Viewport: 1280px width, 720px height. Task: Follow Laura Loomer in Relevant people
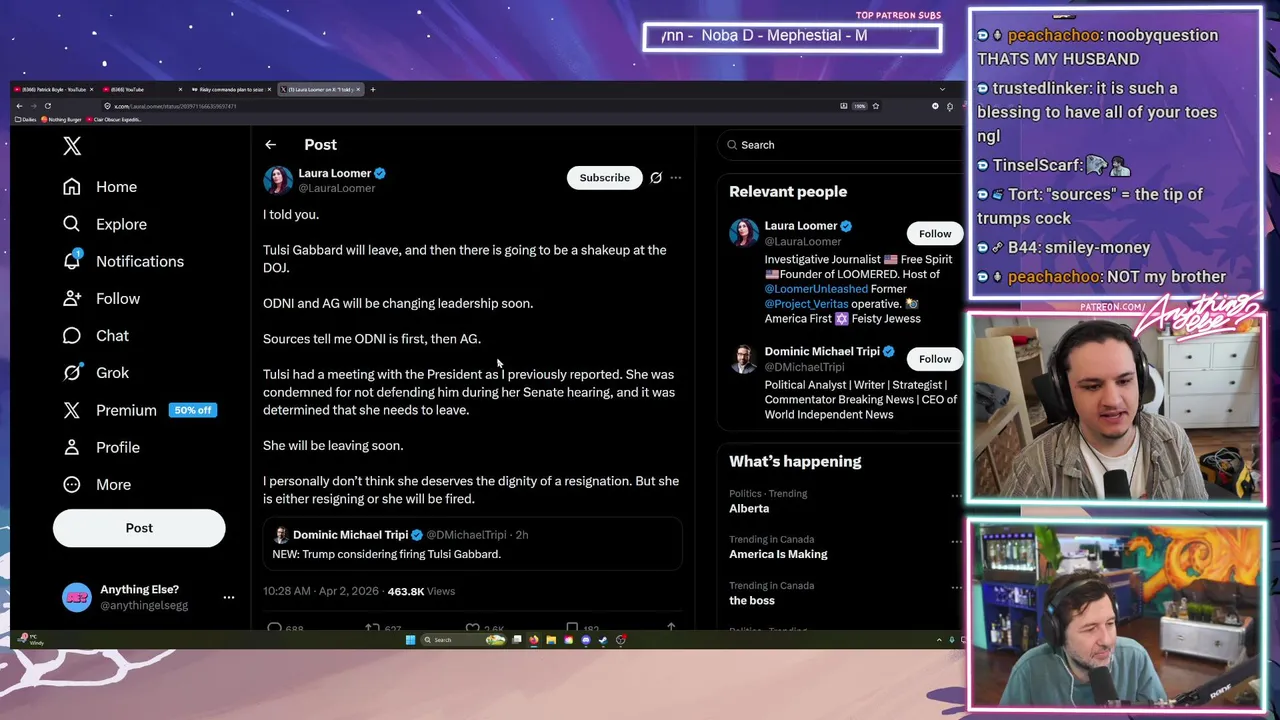point(935,233)
